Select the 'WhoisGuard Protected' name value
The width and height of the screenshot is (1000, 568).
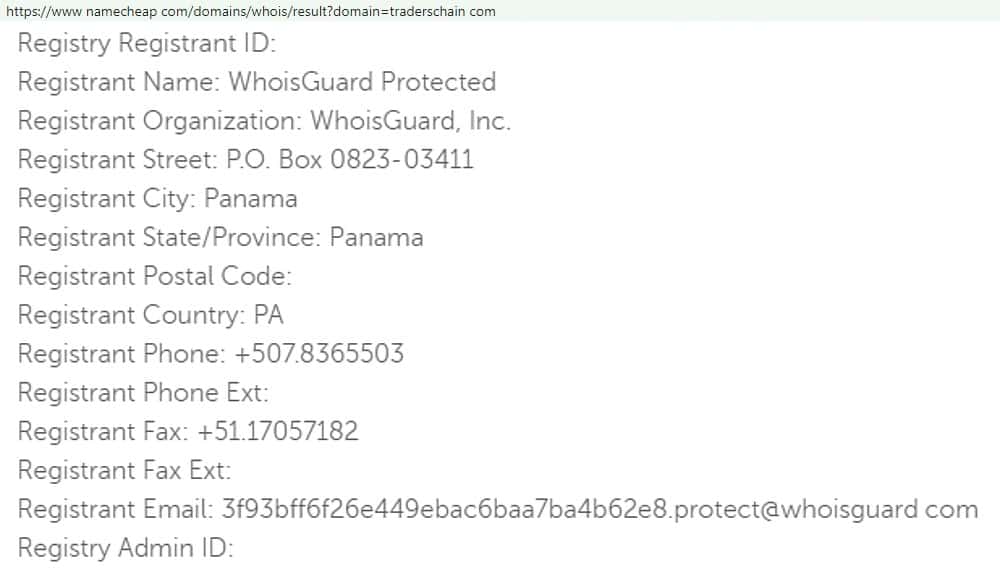pos(362,82)
